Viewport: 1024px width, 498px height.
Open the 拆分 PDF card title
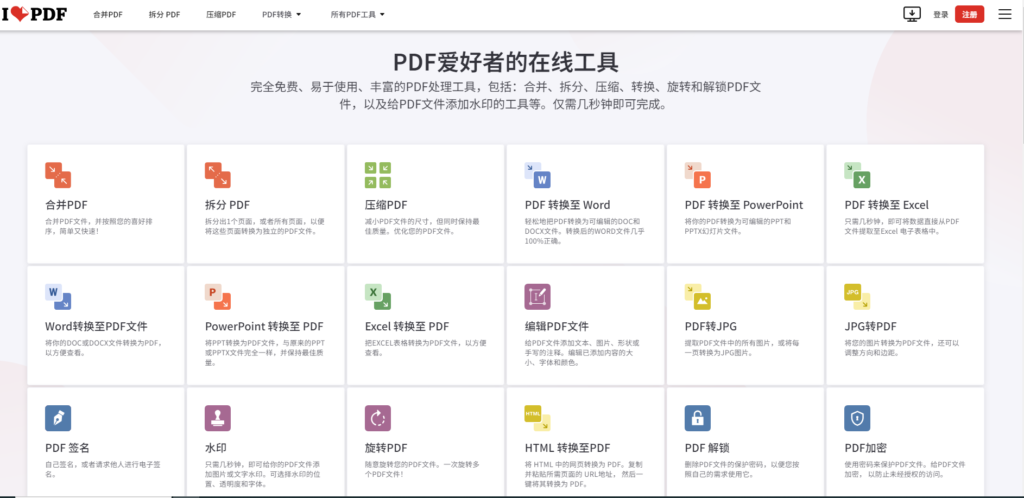[x=227, y=205]
